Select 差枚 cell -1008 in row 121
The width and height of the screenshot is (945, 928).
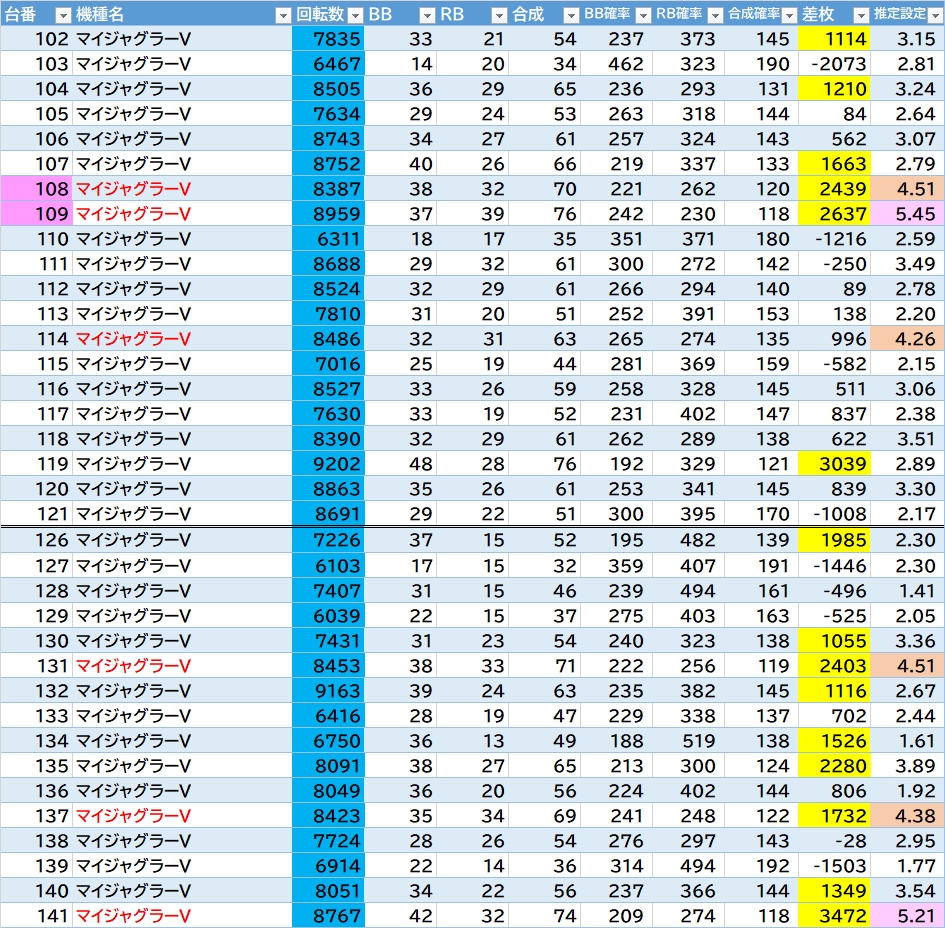click(834, 513)
